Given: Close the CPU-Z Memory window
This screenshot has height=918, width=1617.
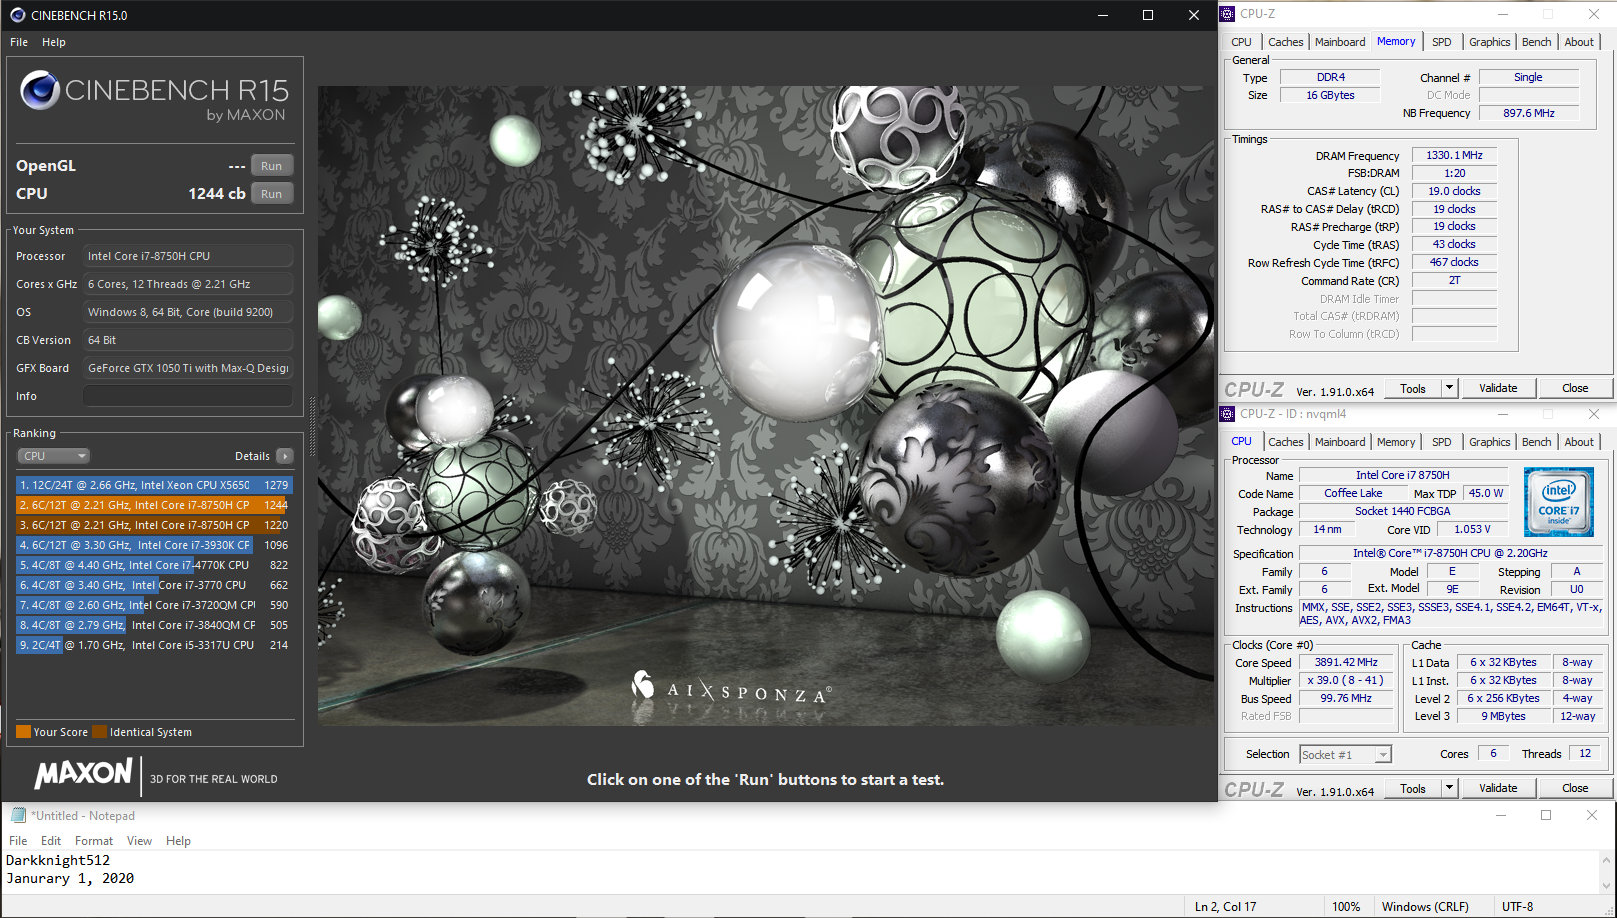Looking at the screenshot, I should coord(1594,14).
